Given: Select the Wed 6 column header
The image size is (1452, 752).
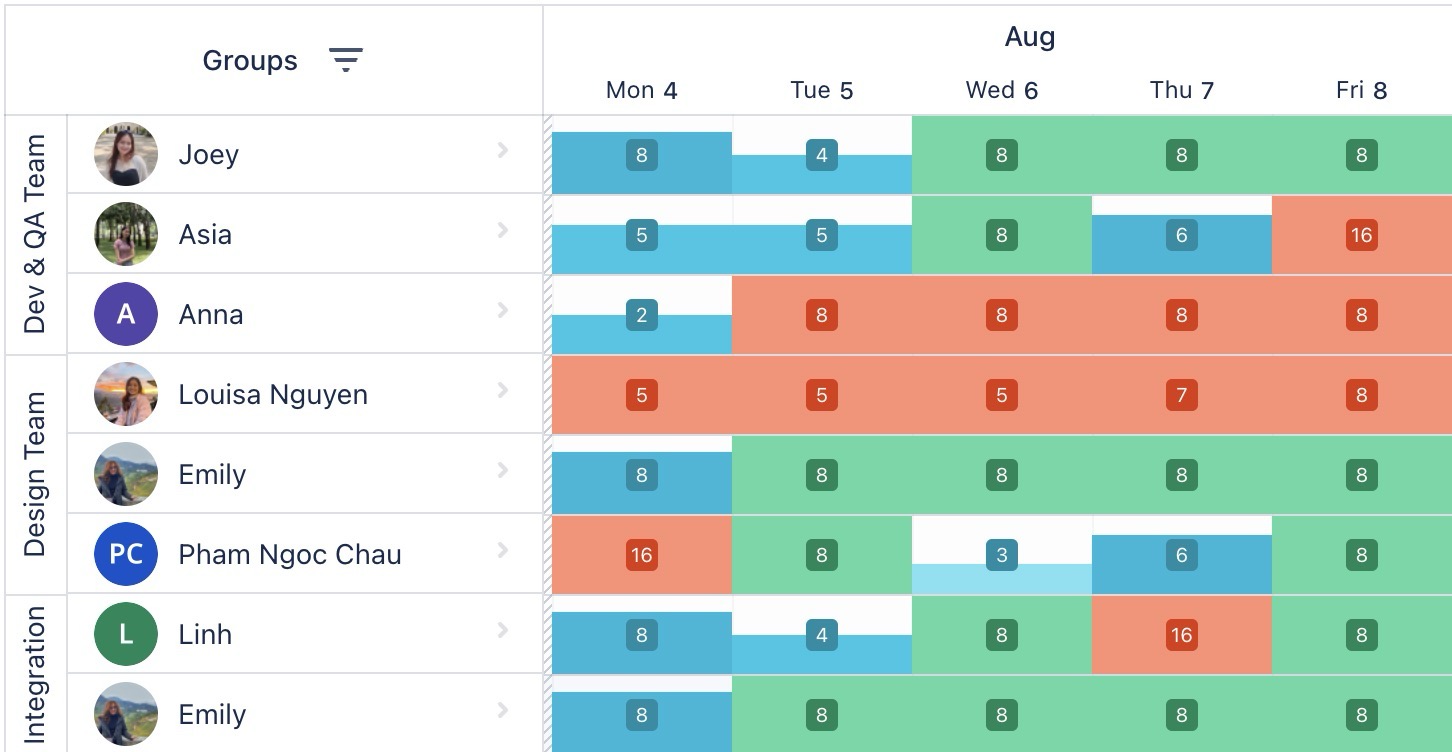Looking at the screenshot, I should 1001,89.
